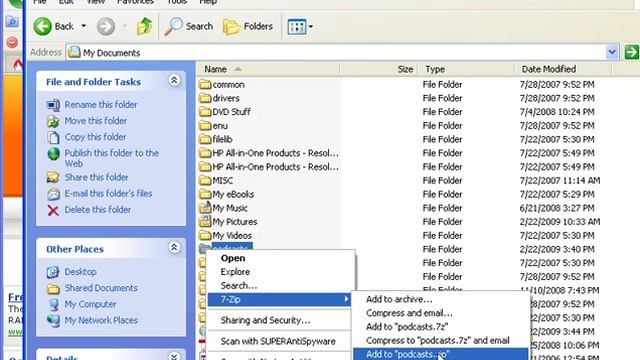Open the Back history dropdown arrow

coord(84,27)
